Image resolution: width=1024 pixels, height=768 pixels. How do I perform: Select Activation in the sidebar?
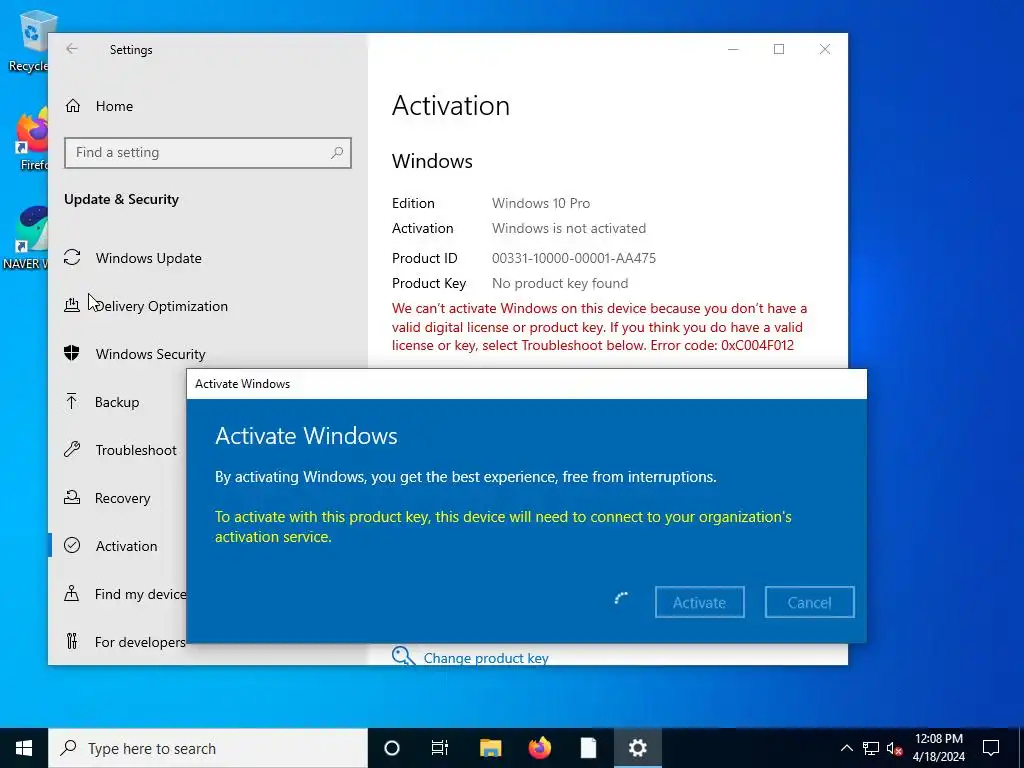coord(126,546)
